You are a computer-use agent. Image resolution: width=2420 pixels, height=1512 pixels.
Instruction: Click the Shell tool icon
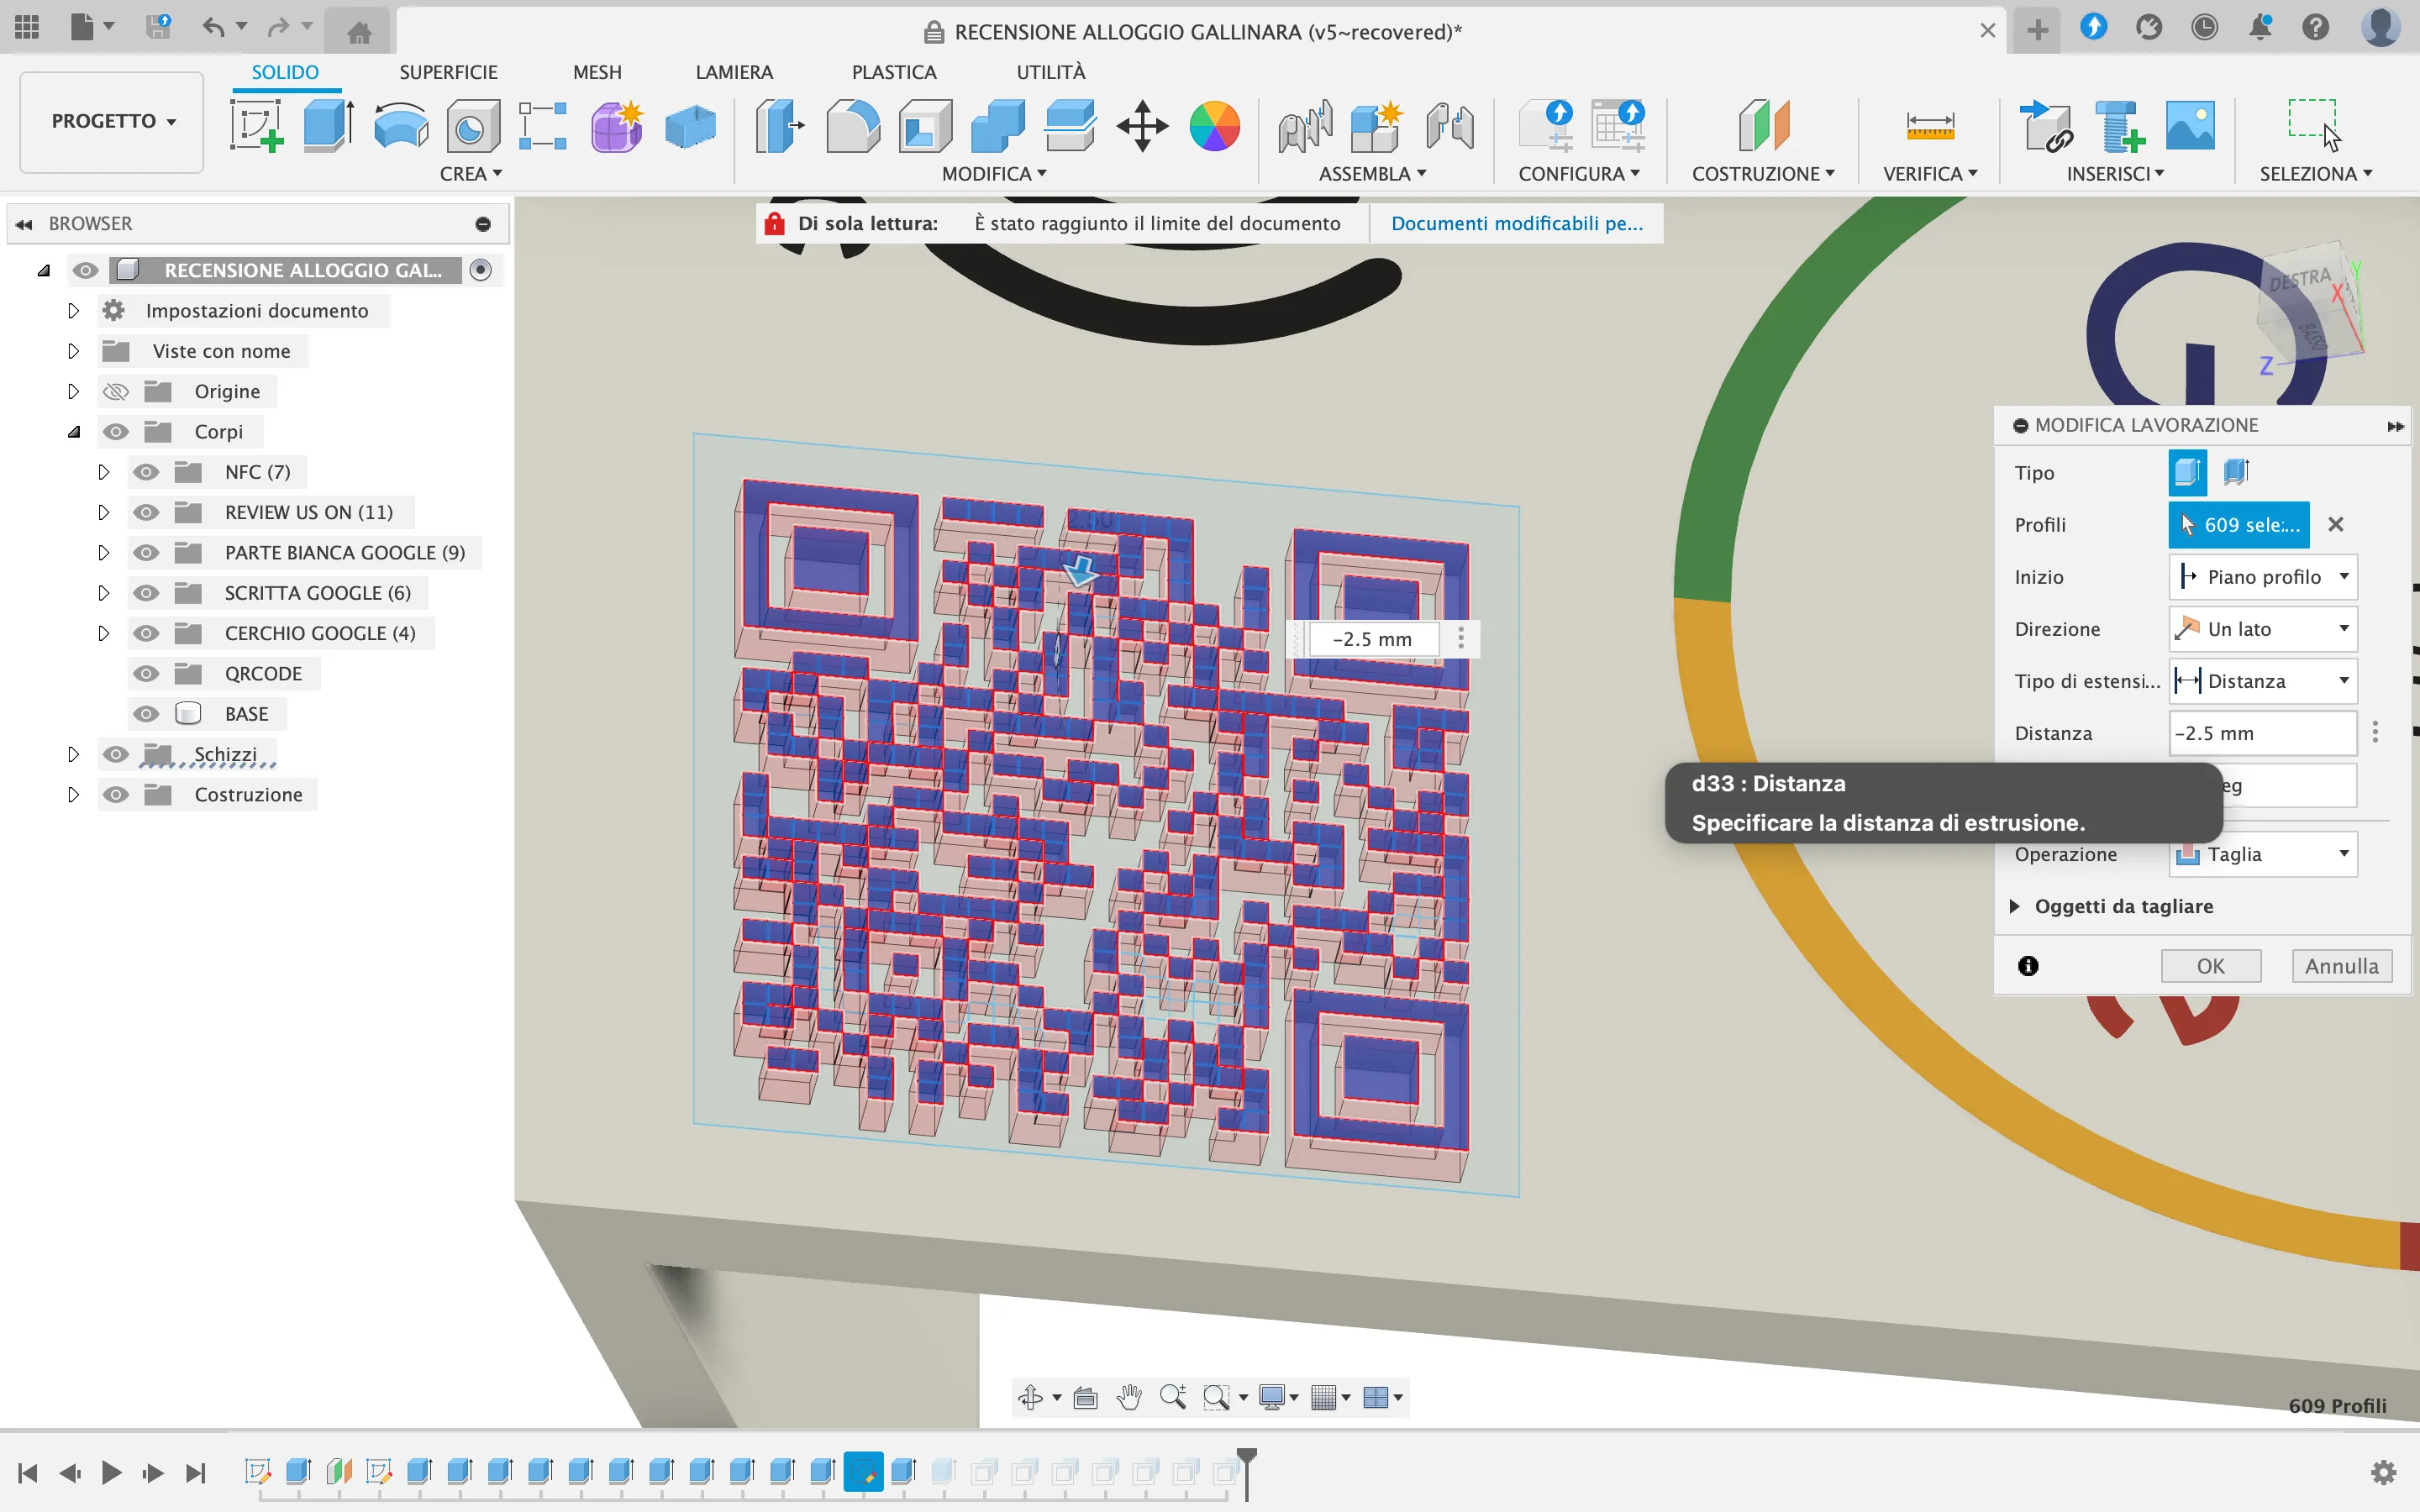pos(925,126)
